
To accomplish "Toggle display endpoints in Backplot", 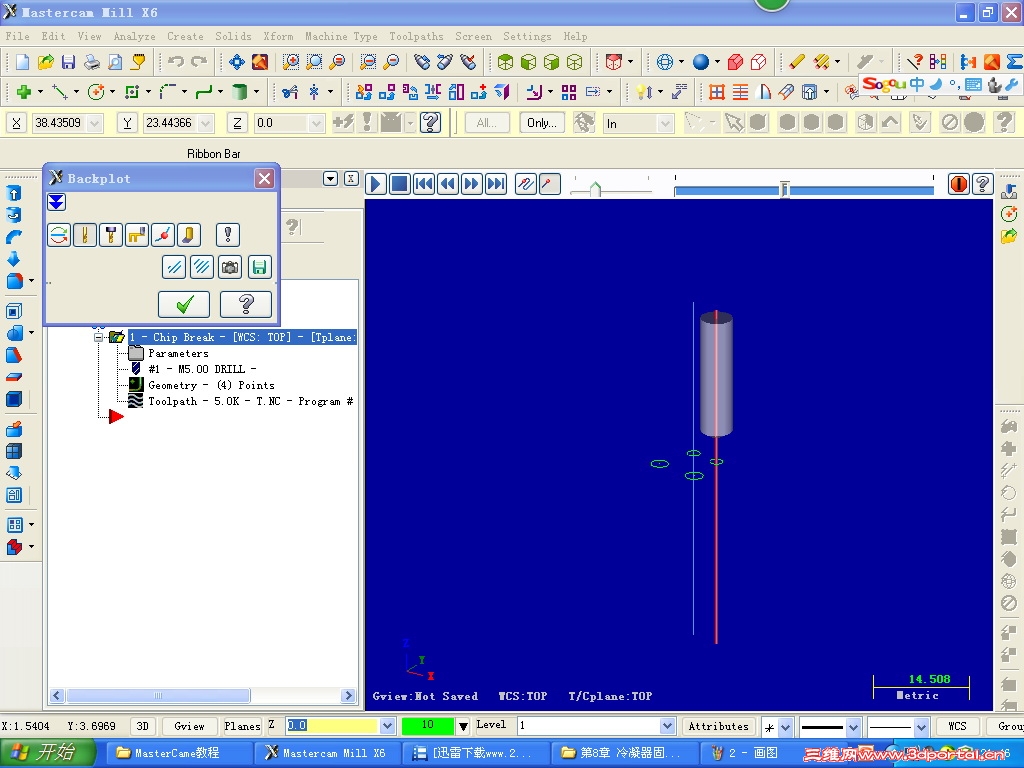I will click(163, 235).
